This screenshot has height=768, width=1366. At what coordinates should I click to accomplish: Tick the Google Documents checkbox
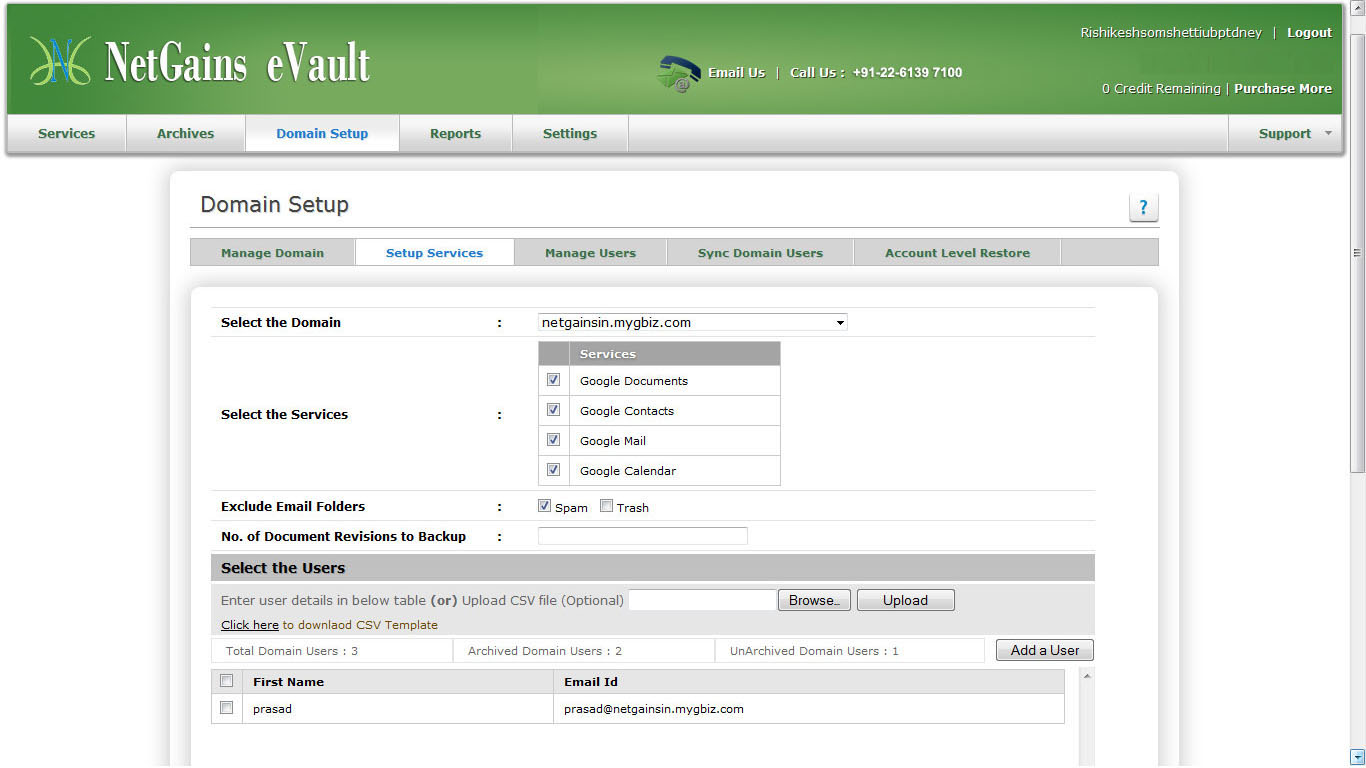(x=553, y=380)
